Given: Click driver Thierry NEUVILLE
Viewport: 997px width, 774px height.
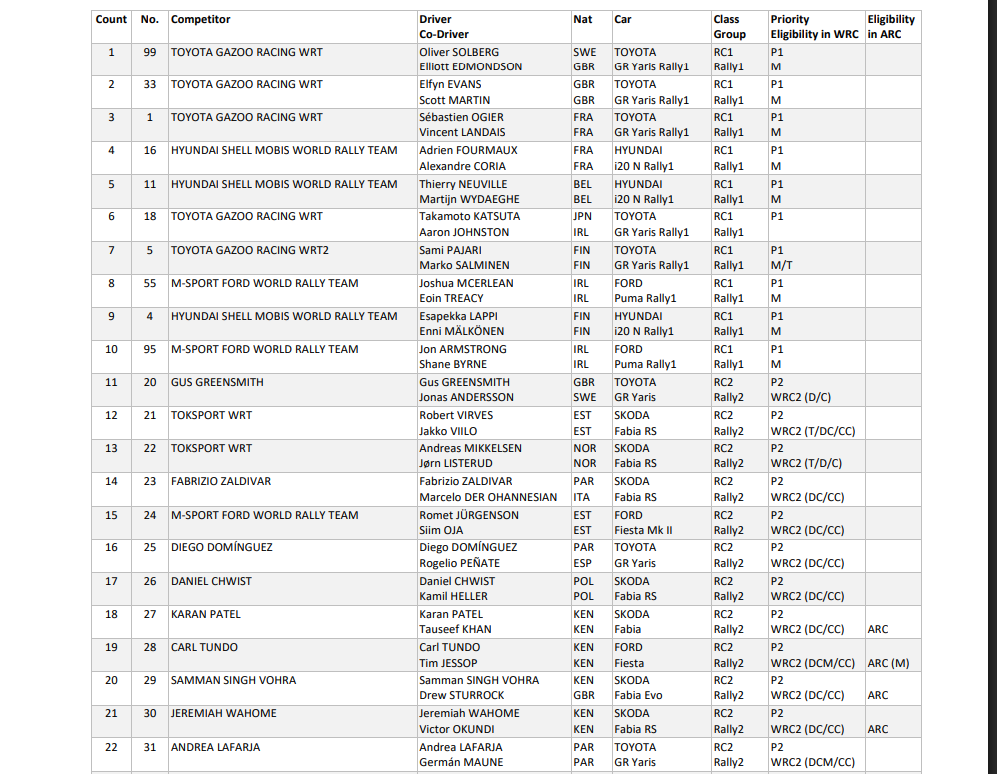Looking at the screenshot, I should 463,184.
